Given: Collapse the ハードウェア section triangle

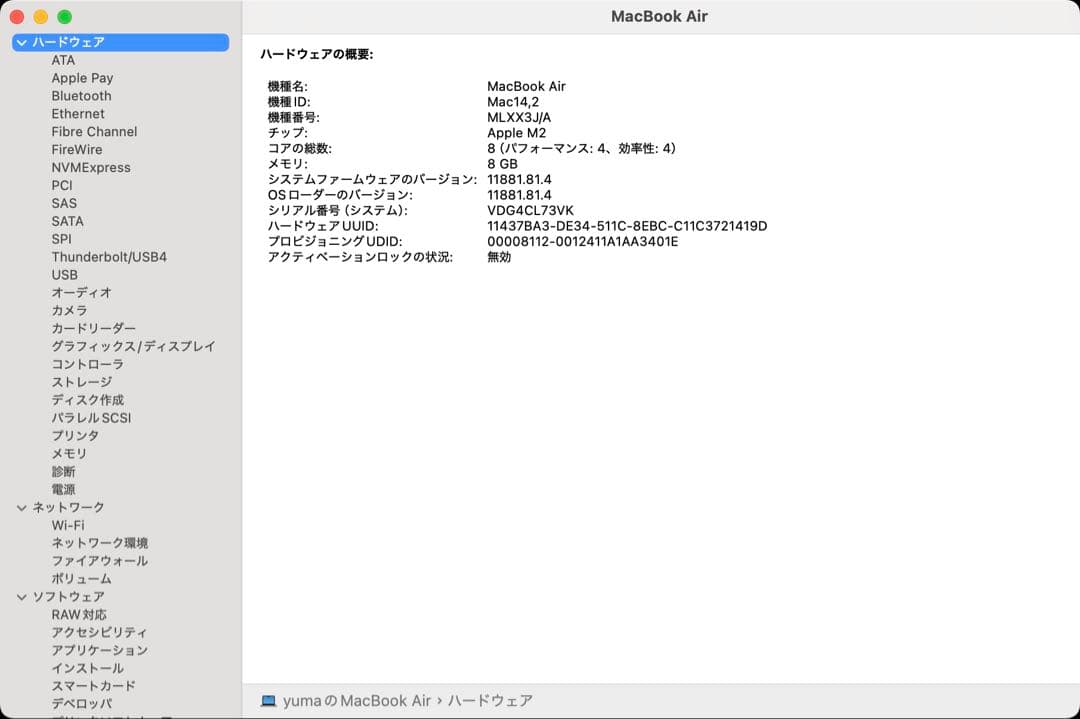Looking at the screenshot, I should click(x=21, y=42).
